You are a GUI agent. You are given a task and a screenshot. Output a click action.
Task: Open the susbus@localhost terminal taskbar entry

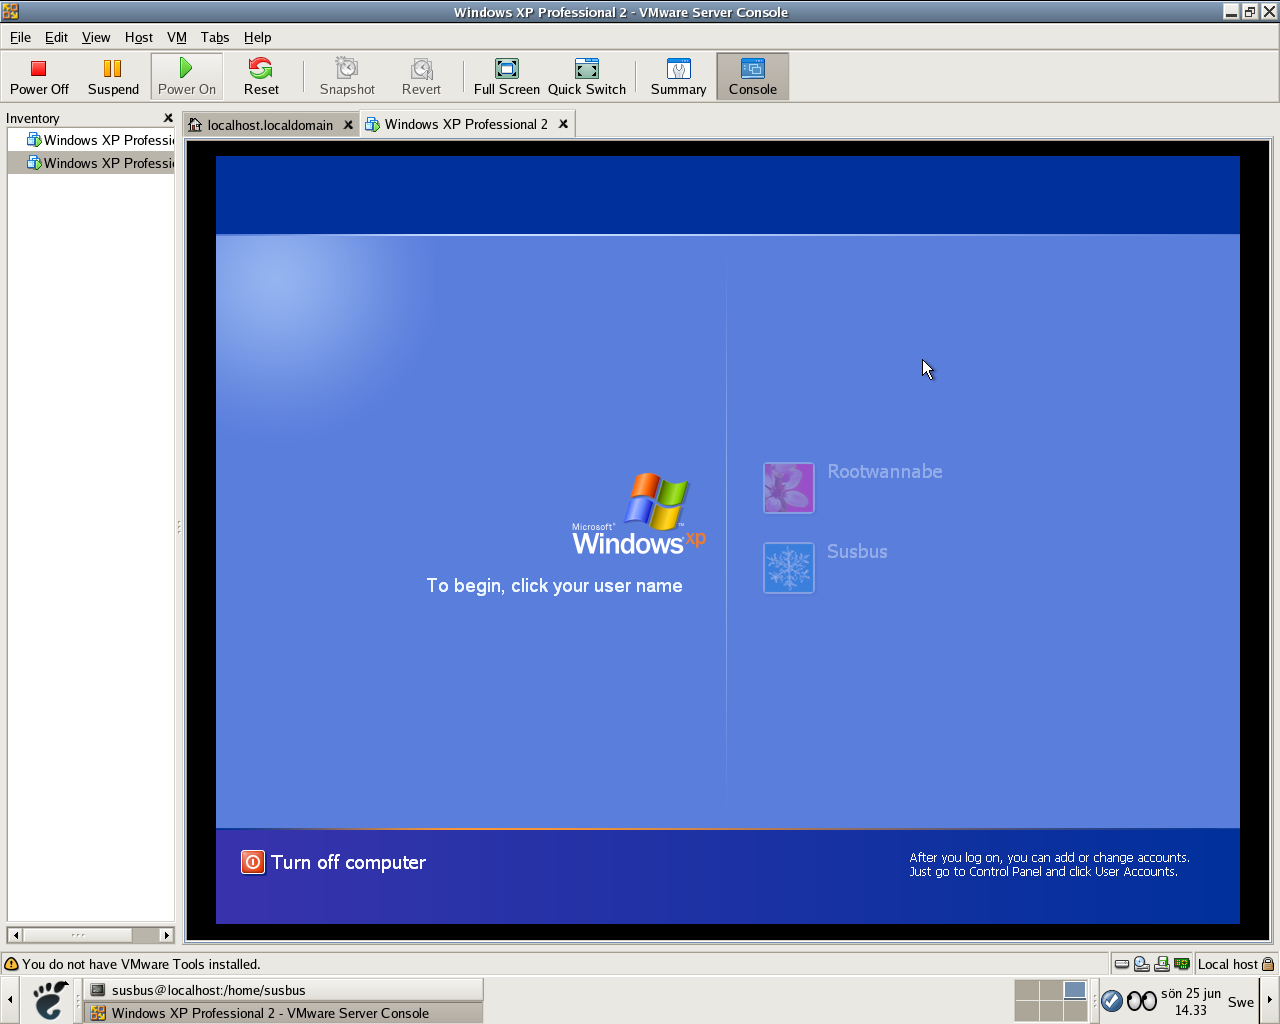coord(283,990)
